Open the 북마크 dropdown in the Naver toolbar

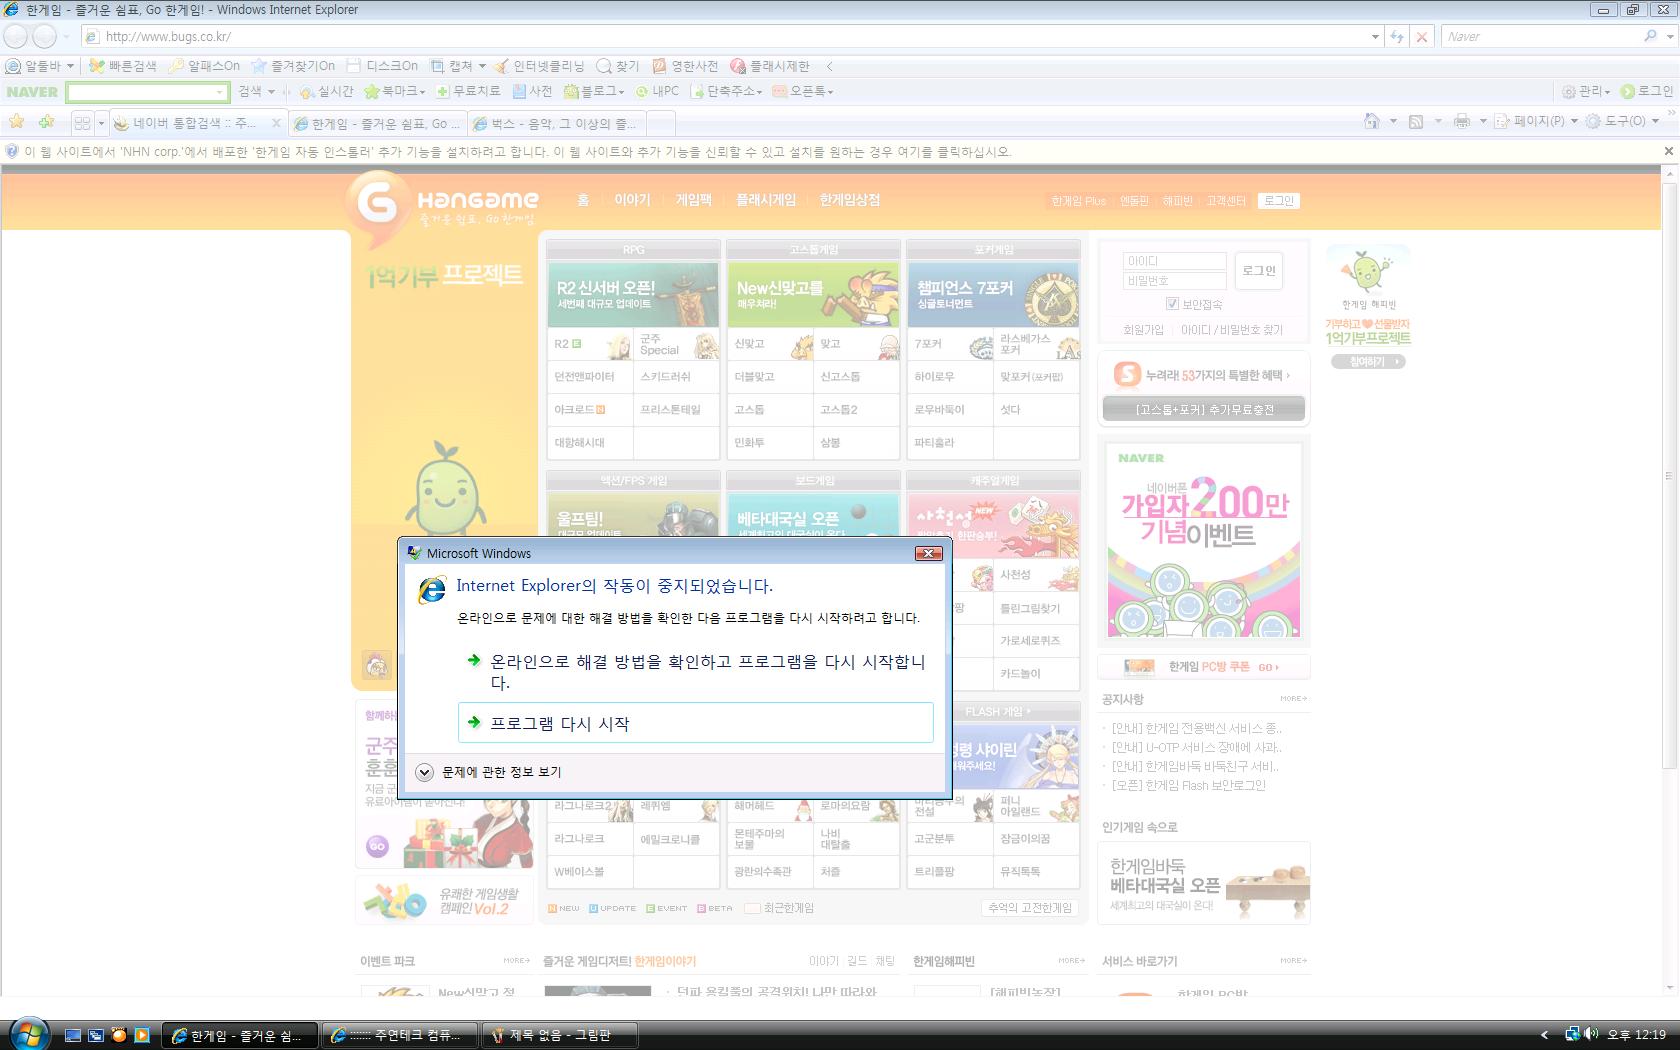tap(395, 91)
